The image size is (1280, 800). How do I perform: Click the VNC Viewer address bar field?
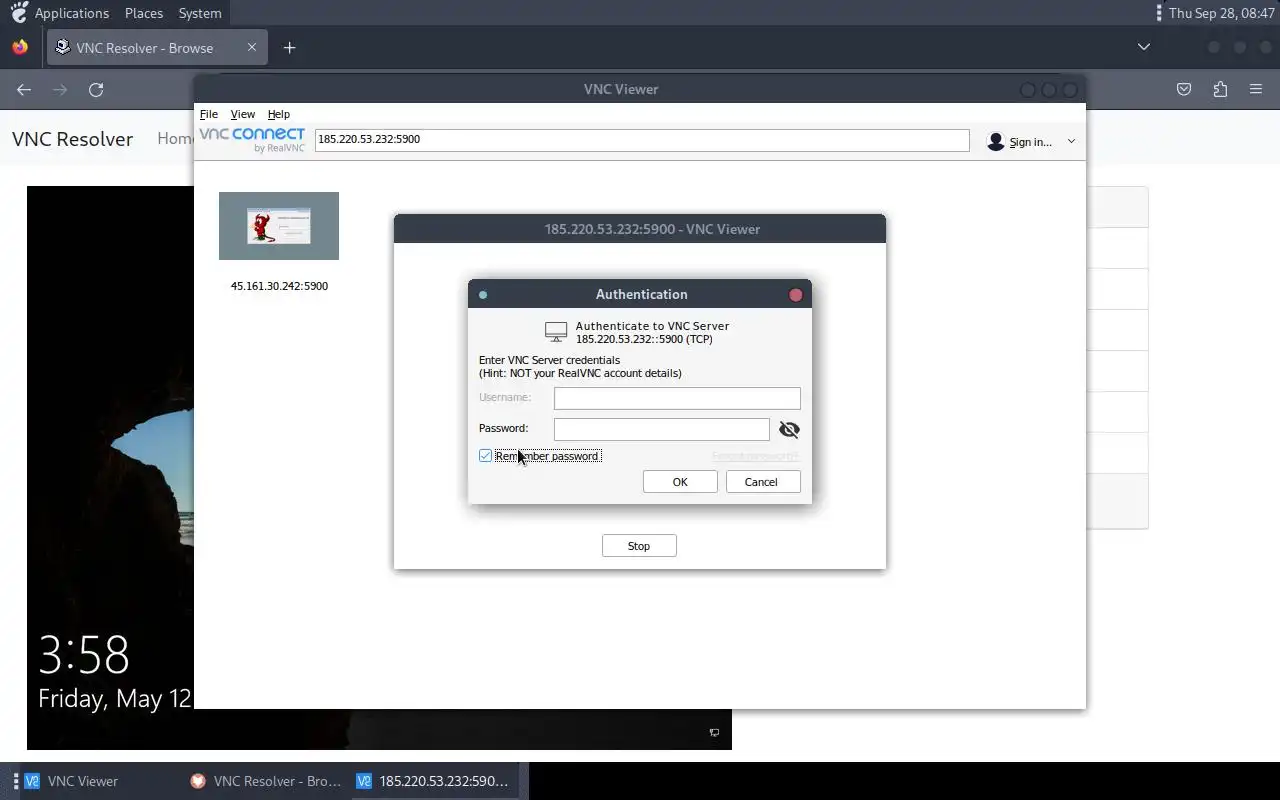point(642,140)
